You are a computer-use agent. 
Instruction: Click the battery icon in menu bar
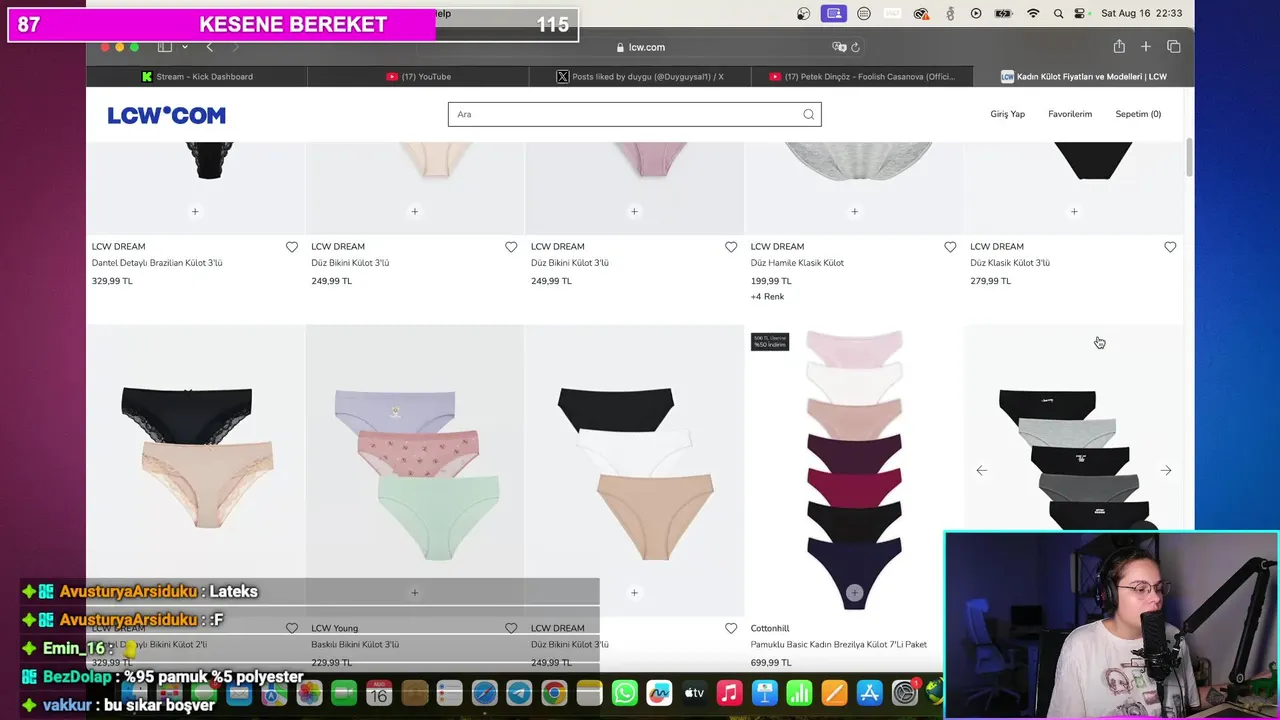point(1003,13)
